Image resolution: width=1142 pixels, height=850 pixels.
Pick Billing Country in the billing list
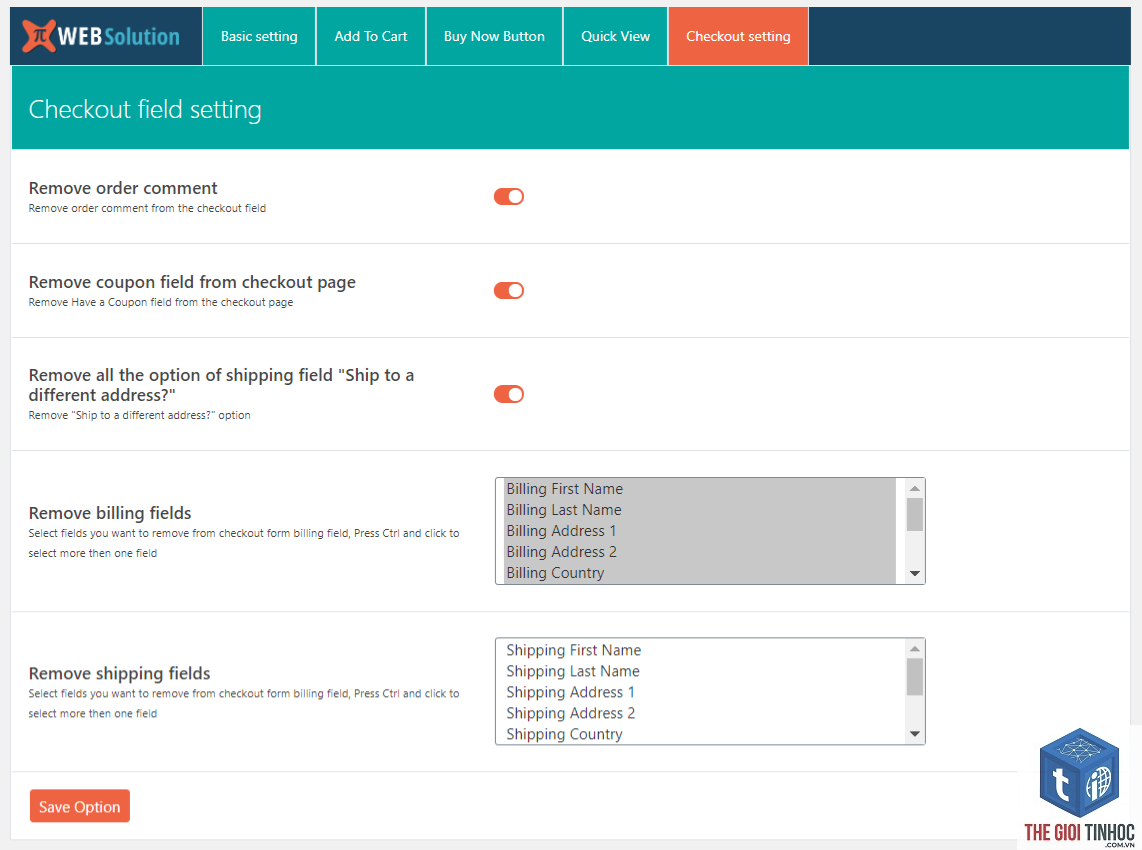tap(700, 573)
